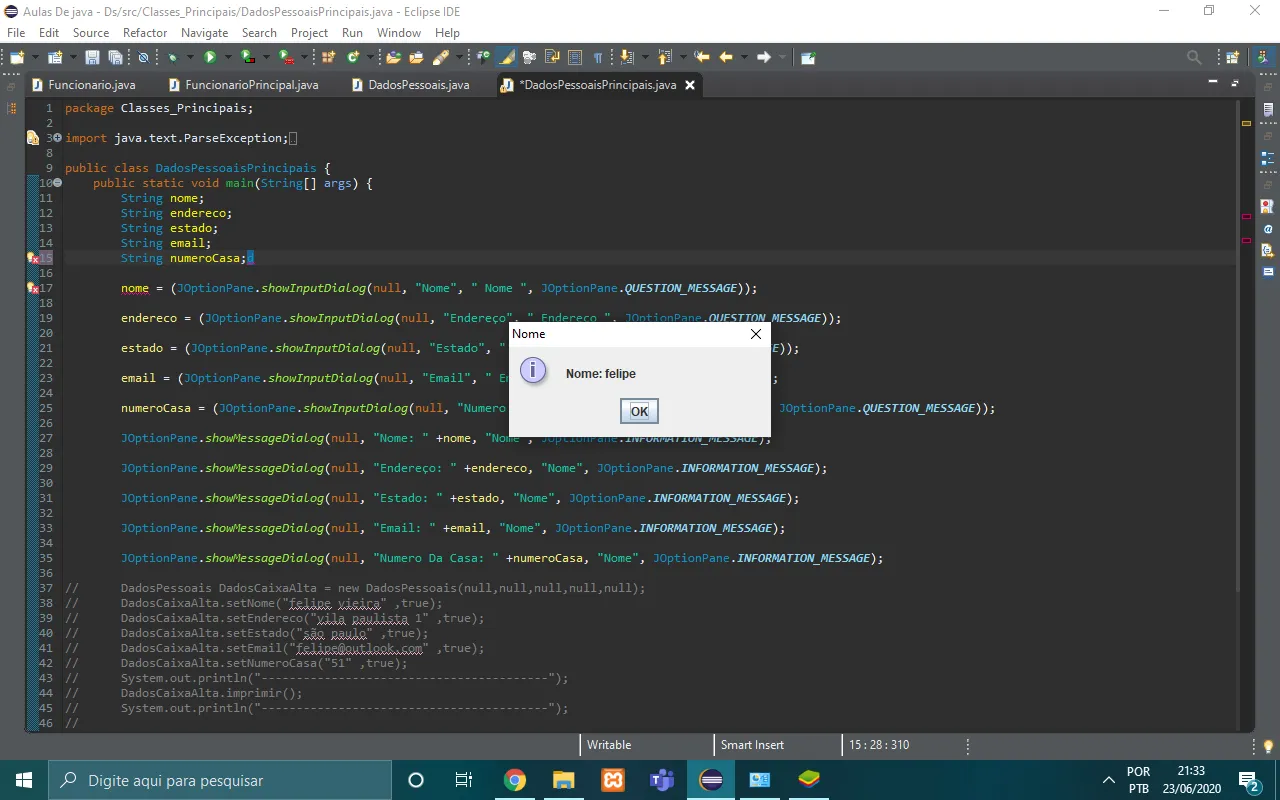Toggle Show Whitespace Characters pilcrow icon
The image size is (1280, 800).
(598, 58)
